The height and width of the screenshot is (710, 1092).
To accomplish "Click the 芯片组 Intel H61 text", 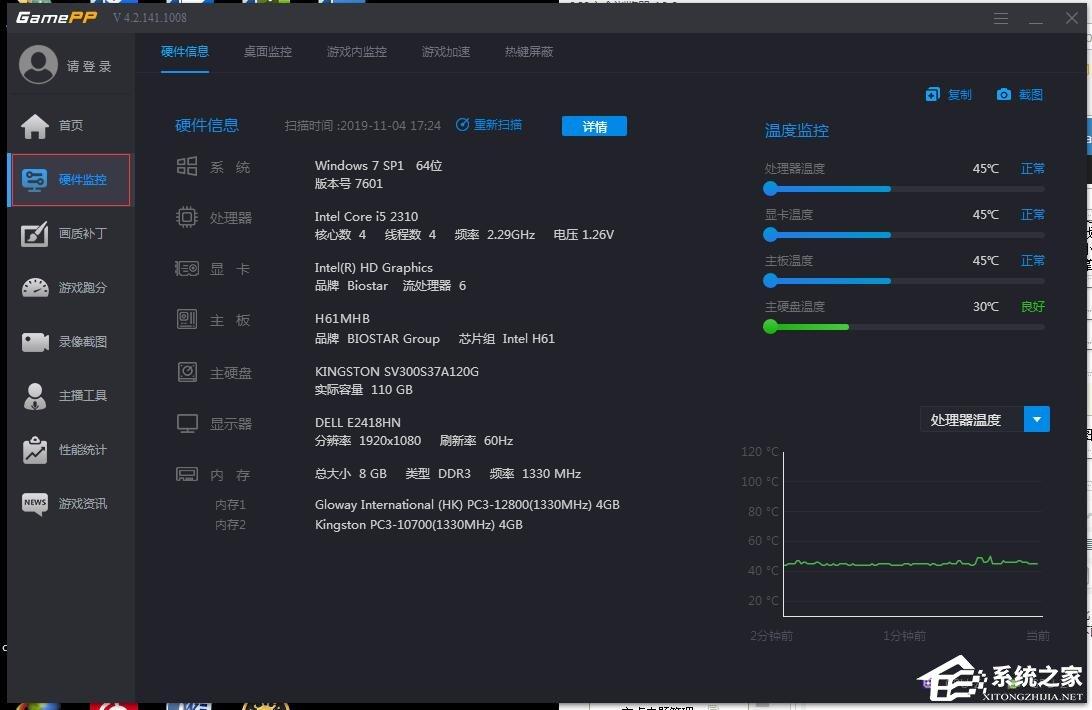I will (506, 339).
